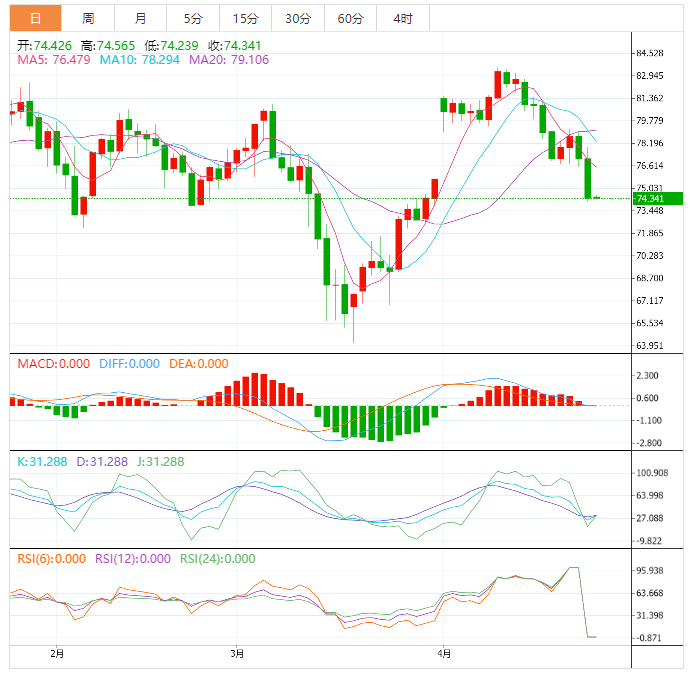Click the green 74.341 current price tag
Screen dimensions: 690x674
coord(650,199)
